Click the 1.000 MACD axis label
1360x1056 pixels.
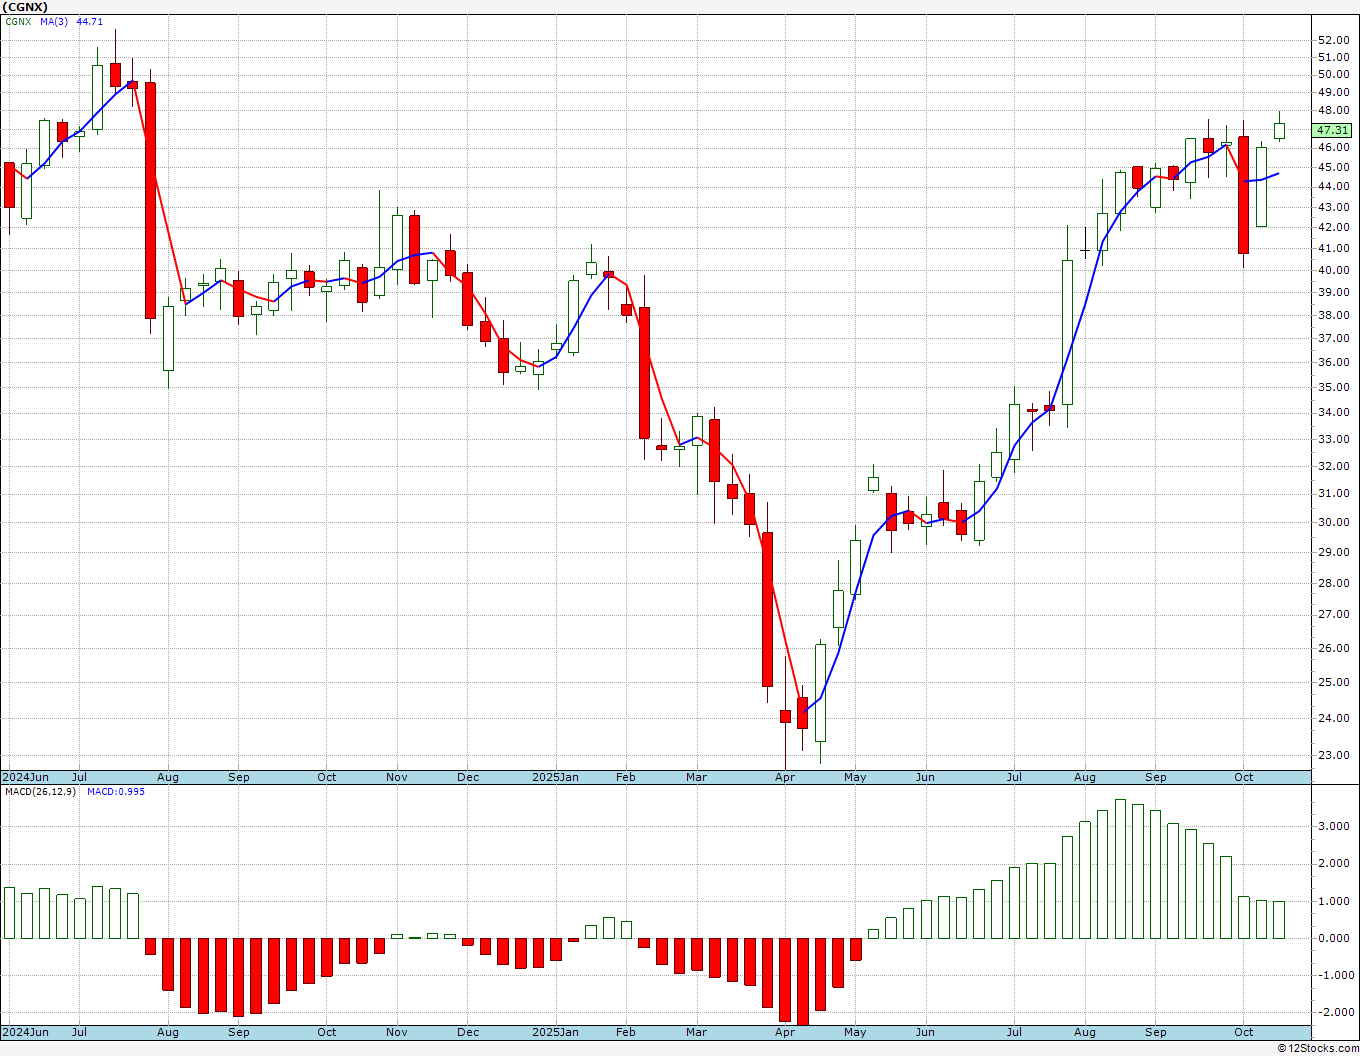(1336, 901)
